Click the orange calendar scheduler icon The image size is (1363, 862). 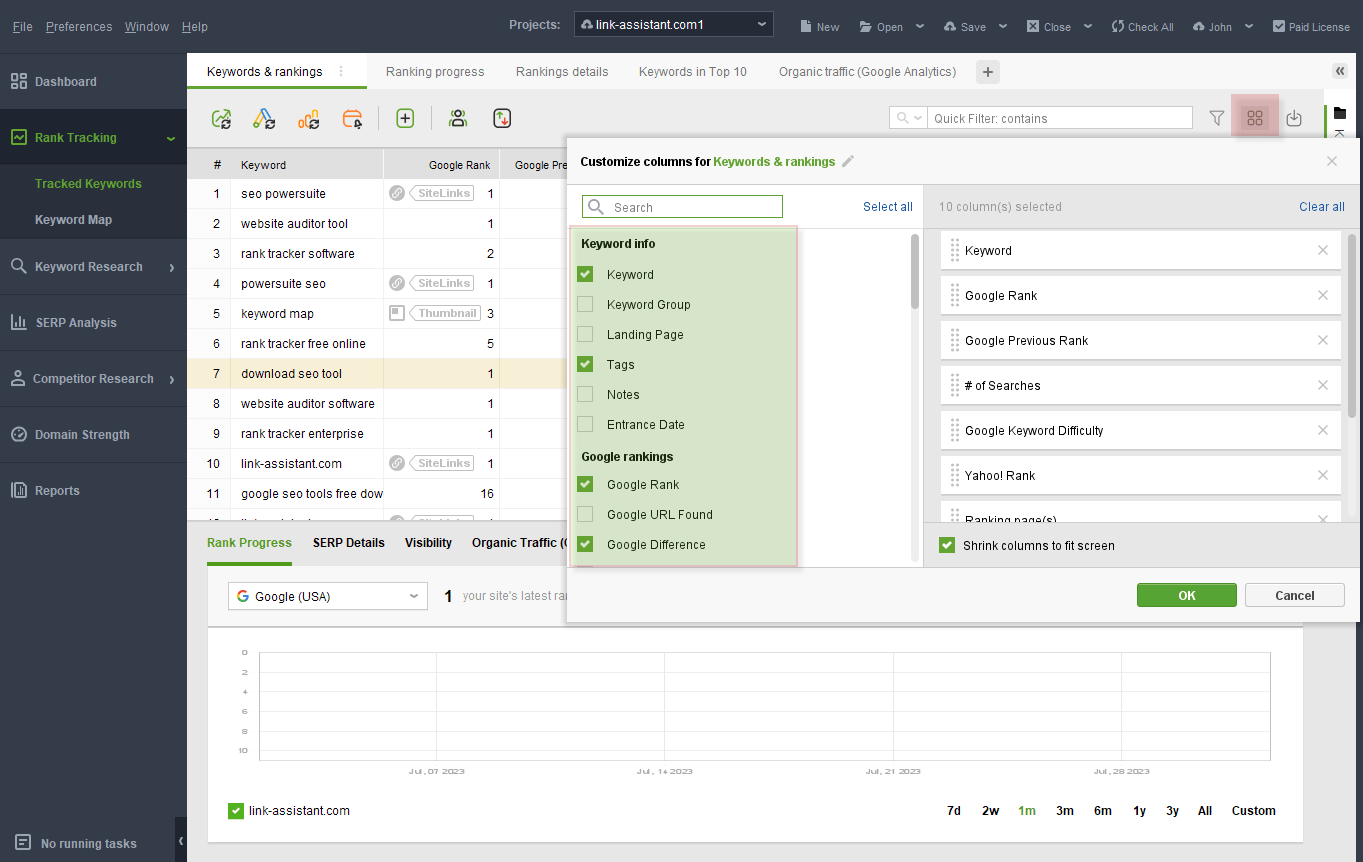[x=353, y=119]
